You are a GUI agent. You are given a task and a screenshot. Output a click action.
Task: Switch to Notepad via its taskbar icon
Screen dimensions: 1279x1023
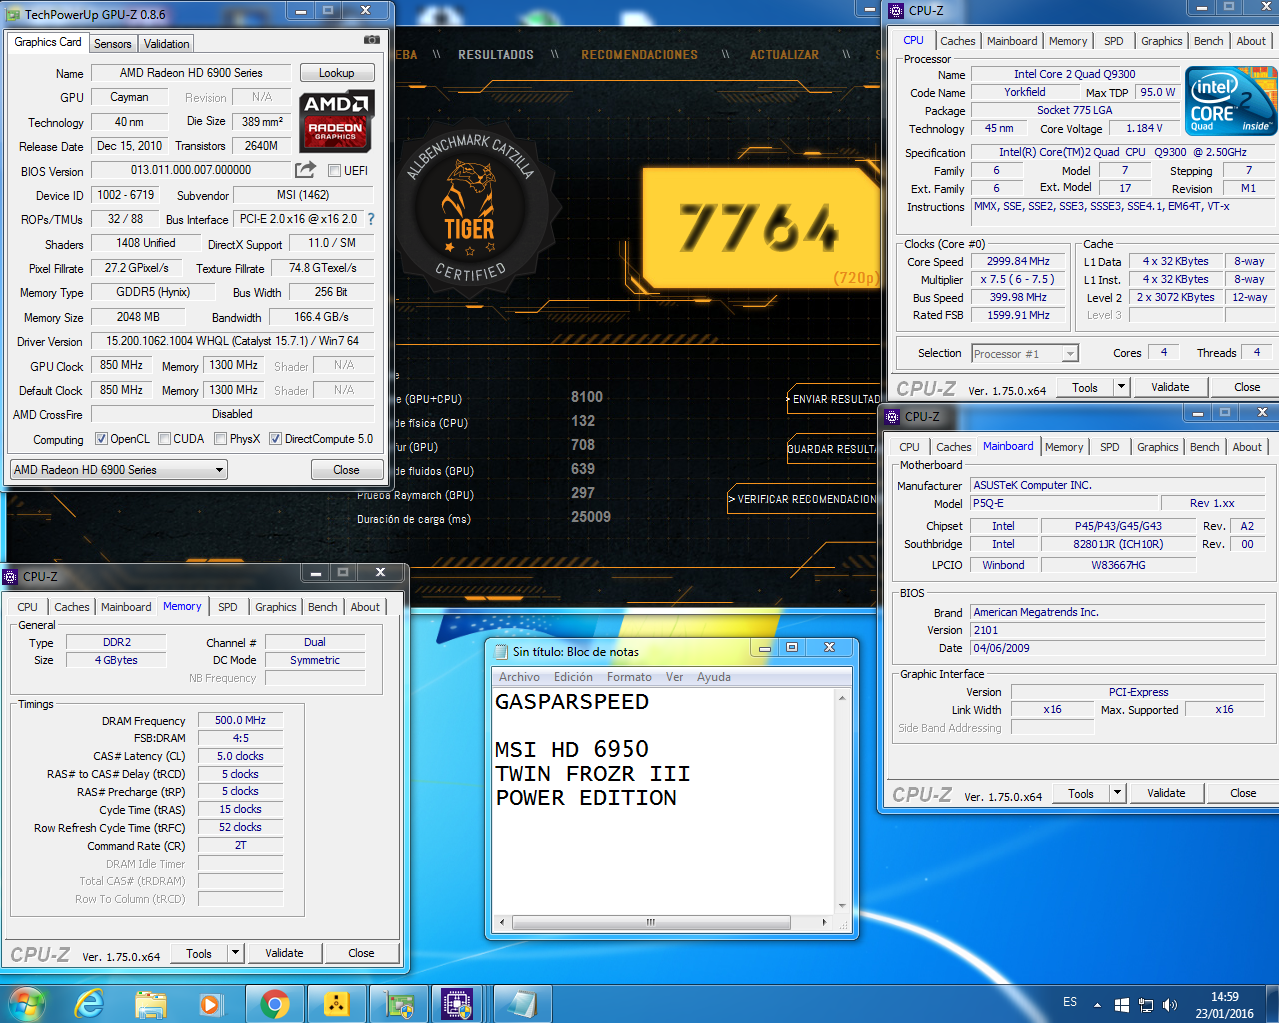tap(522, 1003)
